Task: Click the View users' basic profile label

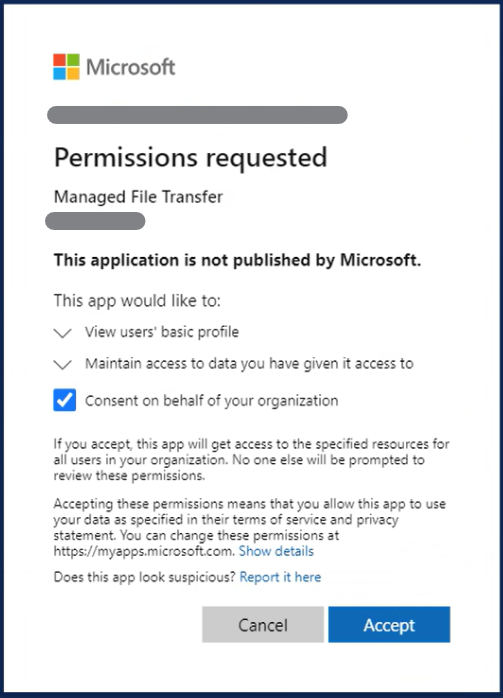Action: click(162, 332)
